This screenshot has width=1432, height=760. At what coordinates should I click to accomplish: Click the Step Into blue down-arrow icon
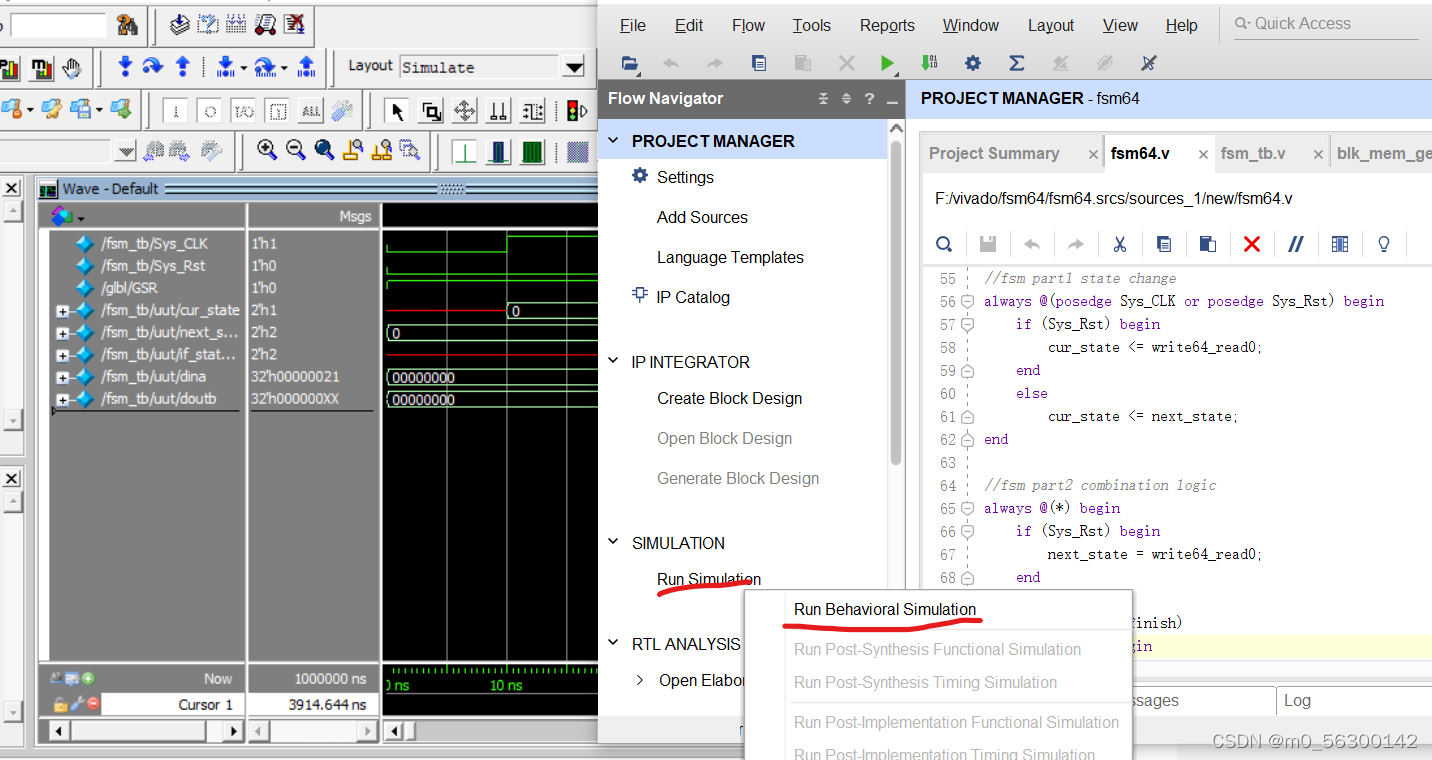125,67
